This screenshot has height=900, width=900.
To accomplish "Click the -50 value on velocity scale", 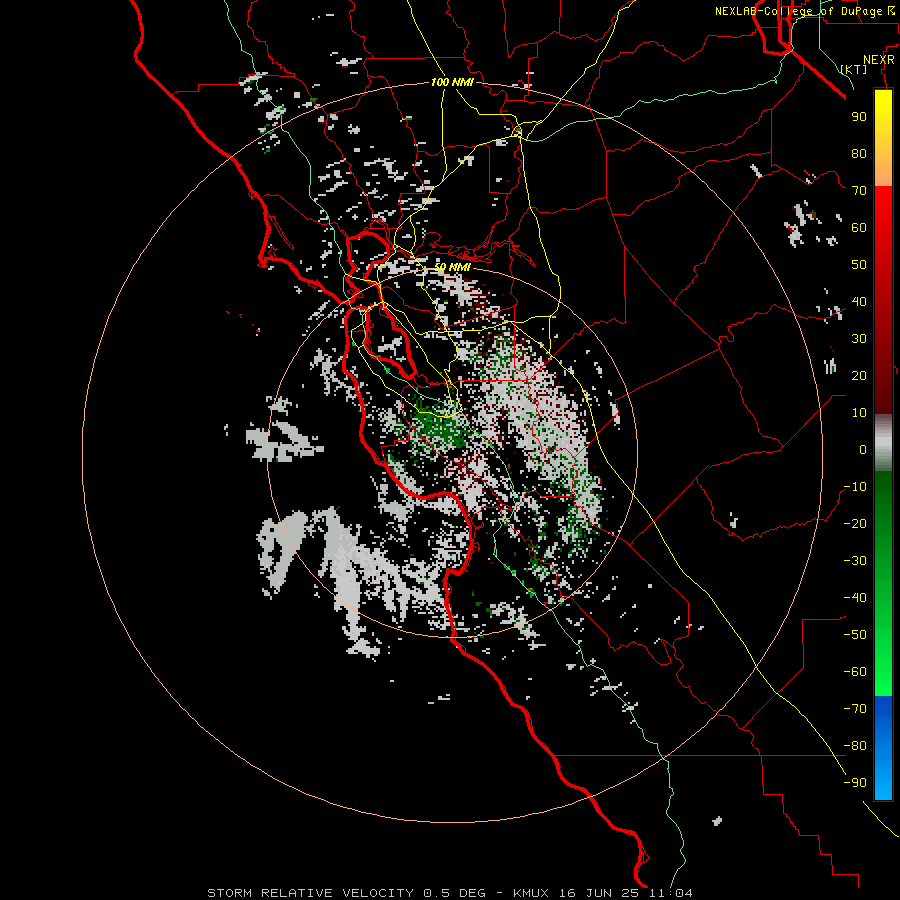I will coord(855,635).
